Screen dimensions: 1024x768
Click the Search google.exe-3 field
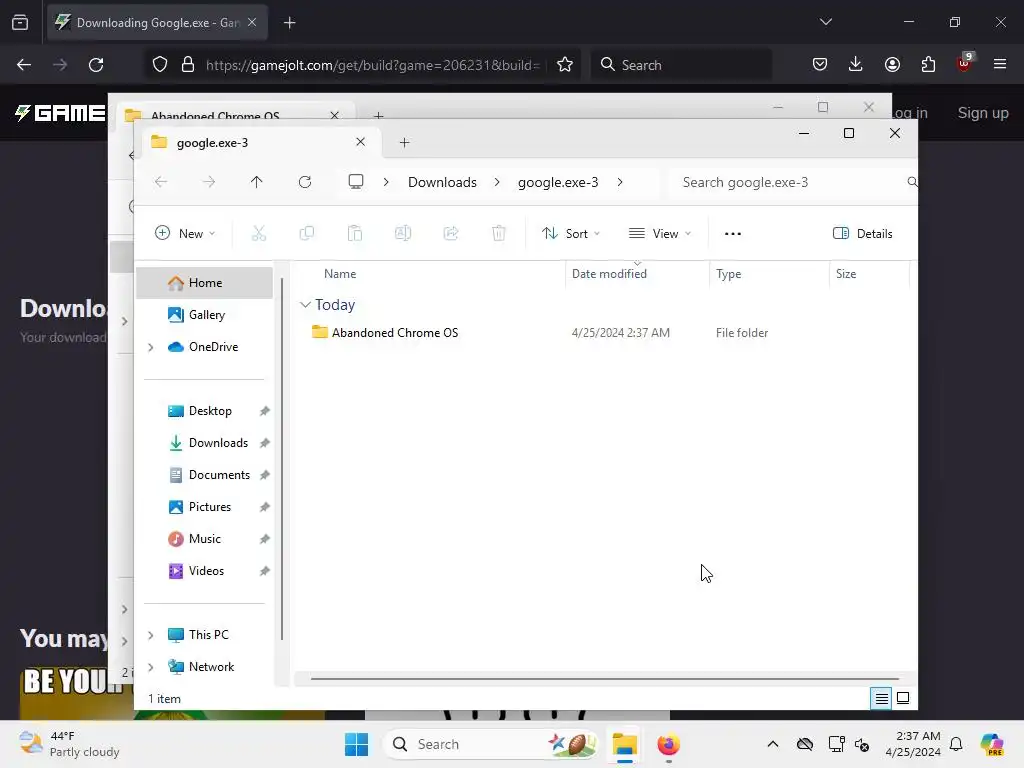pyautogui.click(x=793, y=182)
